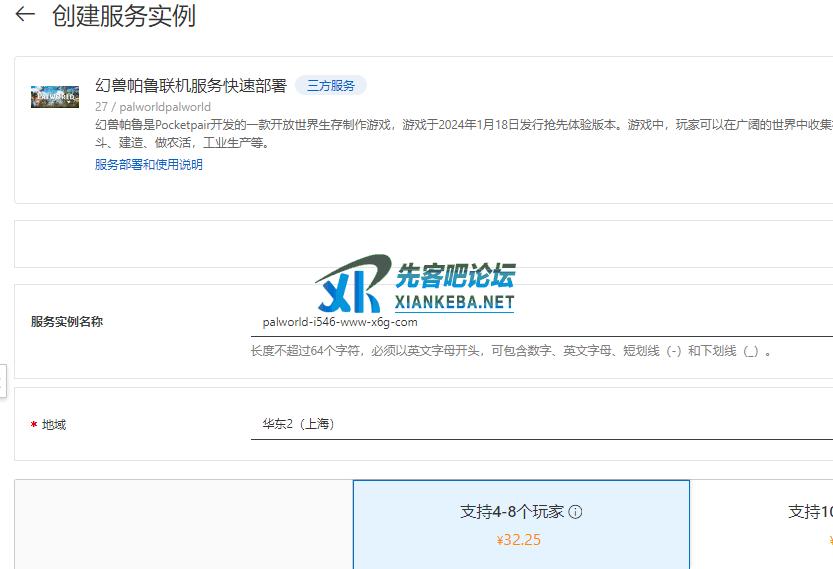Click the 幻兽帕鲁联机服务快速部署 service title
Image resolution: width=833 pixels, height=569 pixels.
(x=191, y=86)
